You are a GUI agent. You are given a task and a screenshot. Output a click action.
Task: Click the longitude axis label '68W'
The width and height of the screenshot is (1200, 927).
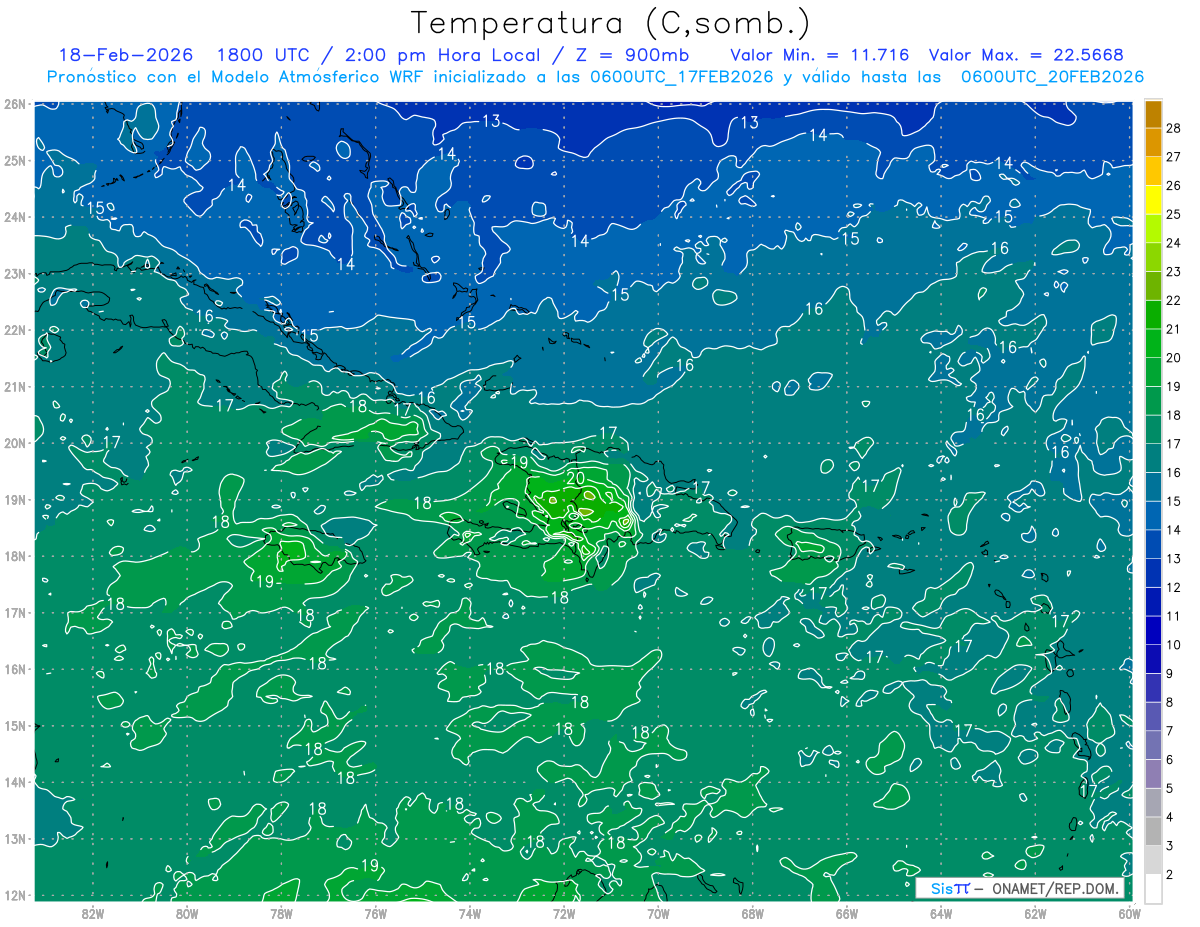click(x=752, y=913)
